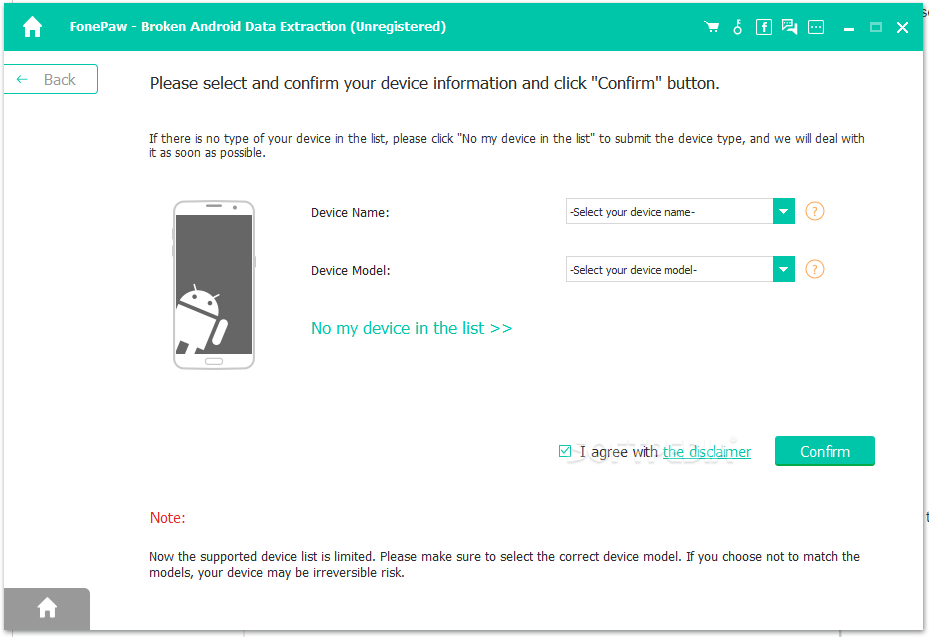The image size is (929, 637).
Task: Click the help icon beside Device Name
Action: pos(815,211)
